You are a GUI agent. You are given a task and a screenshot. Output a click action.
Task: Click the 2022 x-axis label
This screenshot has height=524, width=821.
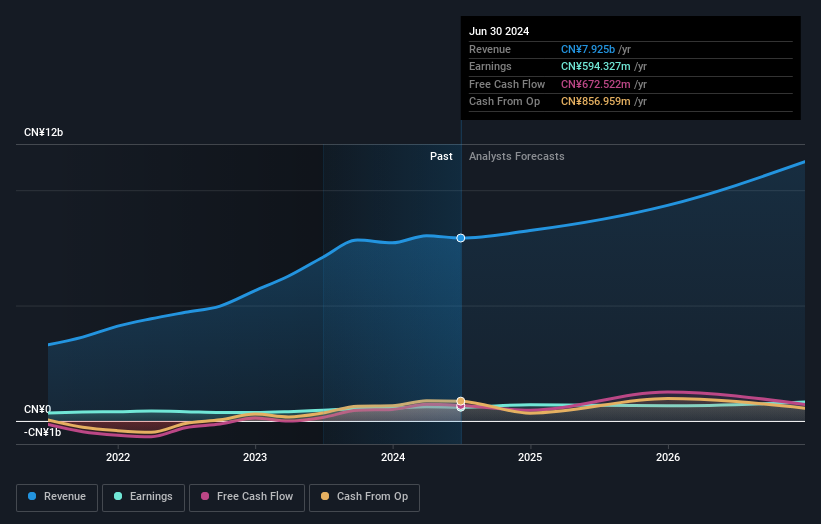[x=118, y=457]
